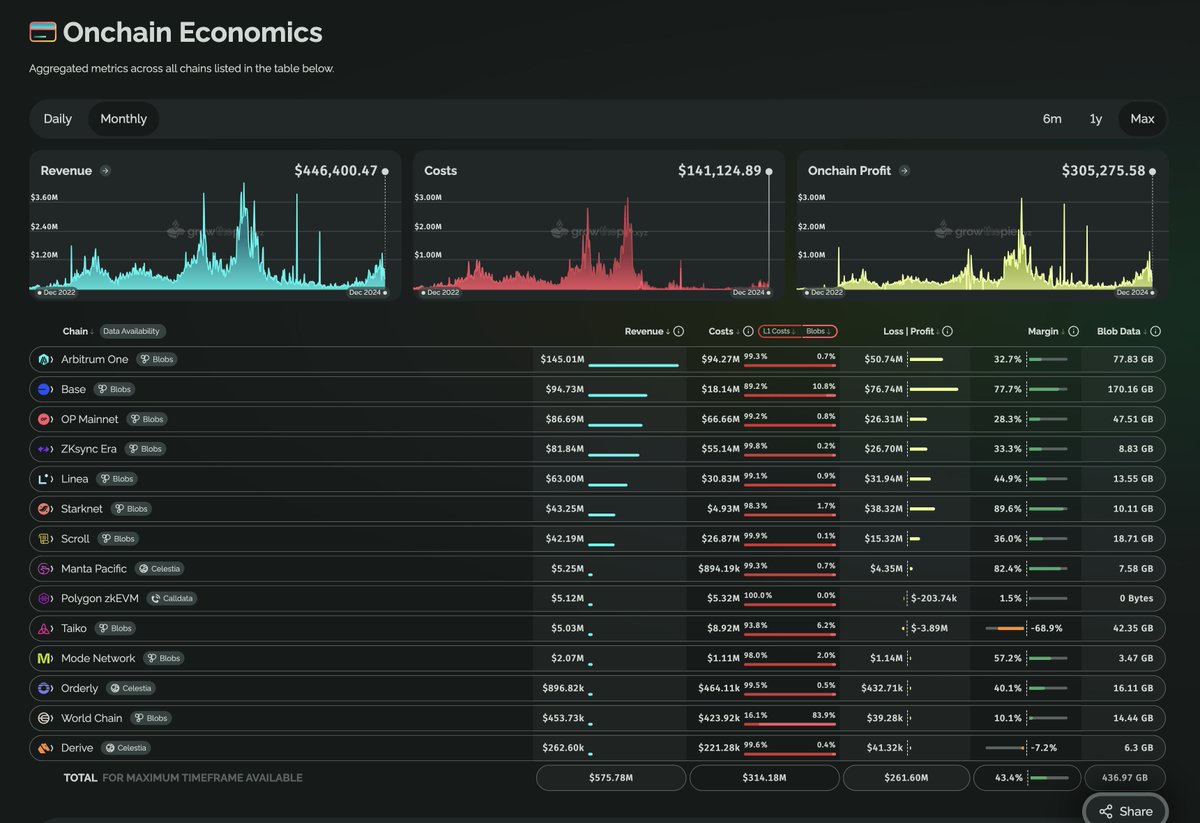The height and width of the screenshot is (823, 1200).
Task: Click the Blob Data info icon
Action: pos(1156,331)
